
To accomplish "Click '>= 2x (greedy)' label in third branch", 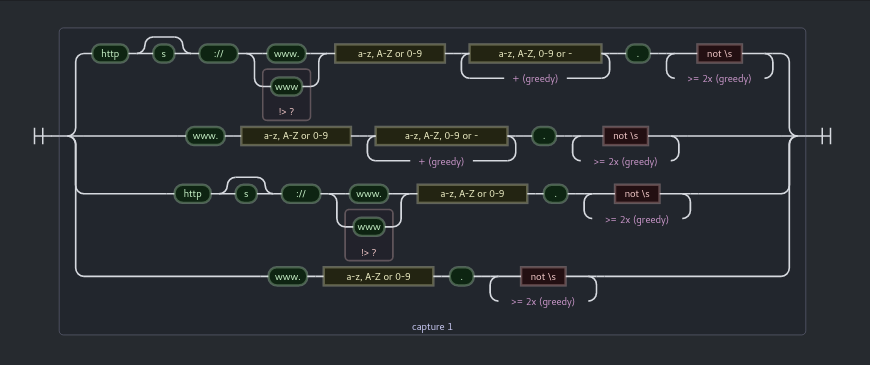I will point(637,220).
